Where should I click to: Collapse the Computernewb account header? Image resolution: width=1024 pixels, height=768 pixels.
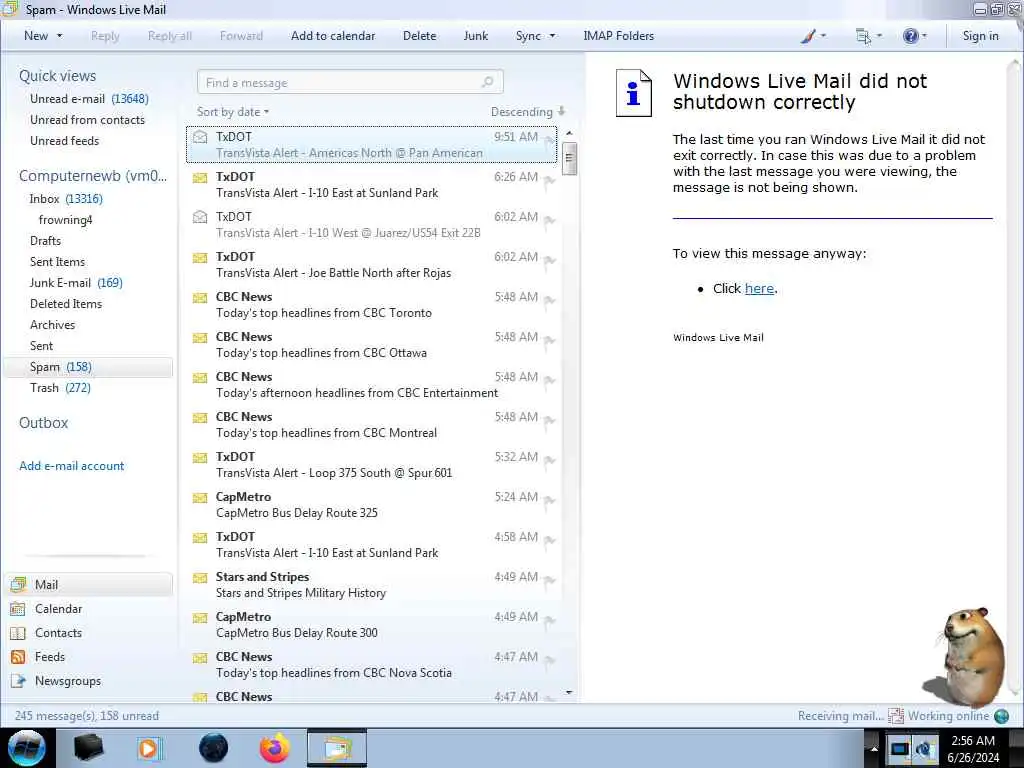click(93, 176)
